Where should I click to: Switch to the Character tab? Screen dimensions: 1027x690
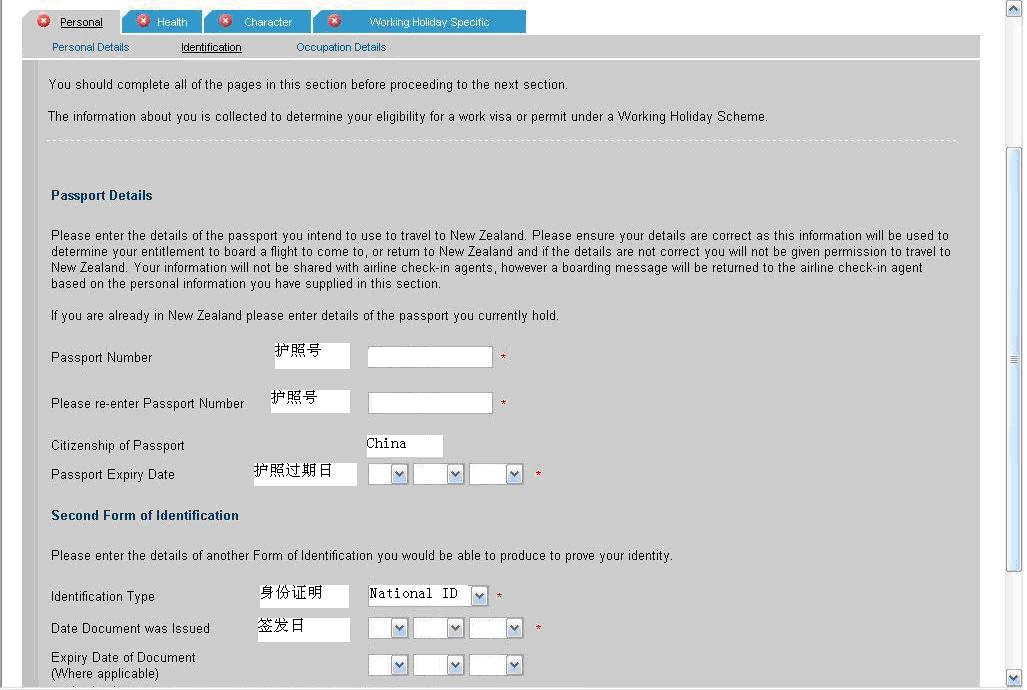[x=268, y=22]
